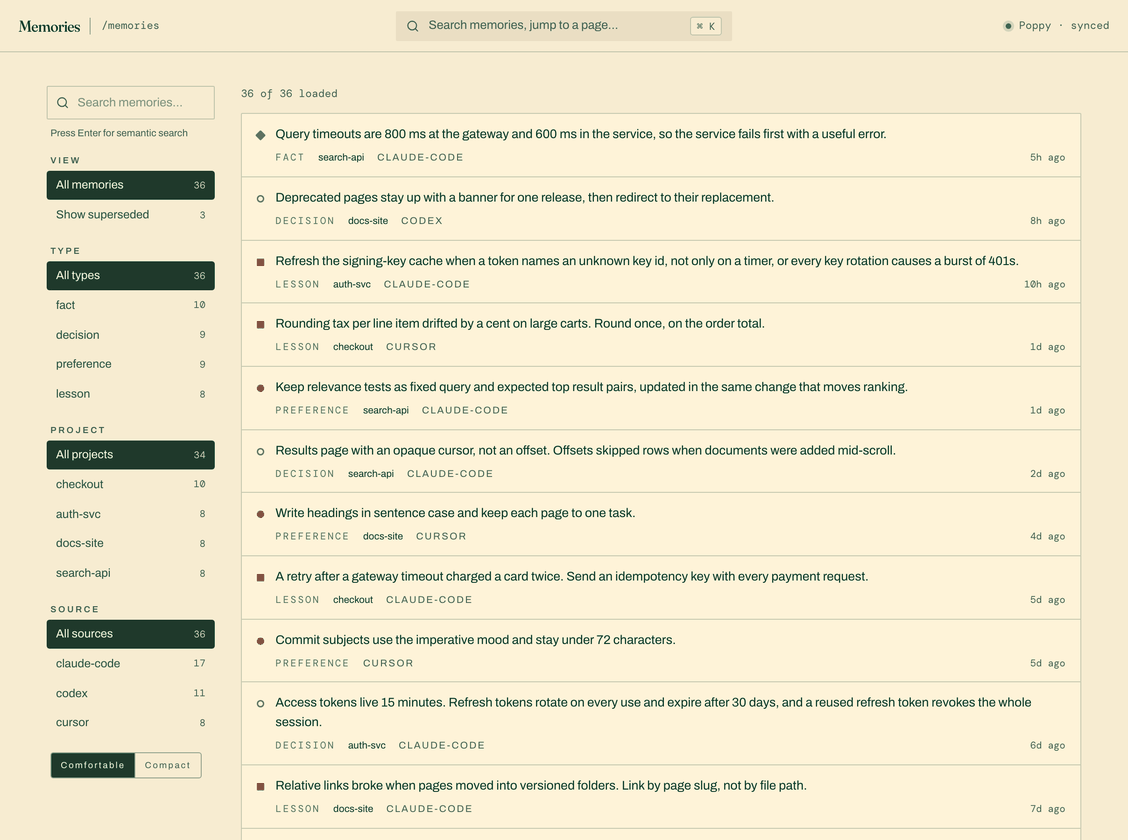
Task: Click the dot icon on sentence case headings memory
Action: click(x=260, y=514)
